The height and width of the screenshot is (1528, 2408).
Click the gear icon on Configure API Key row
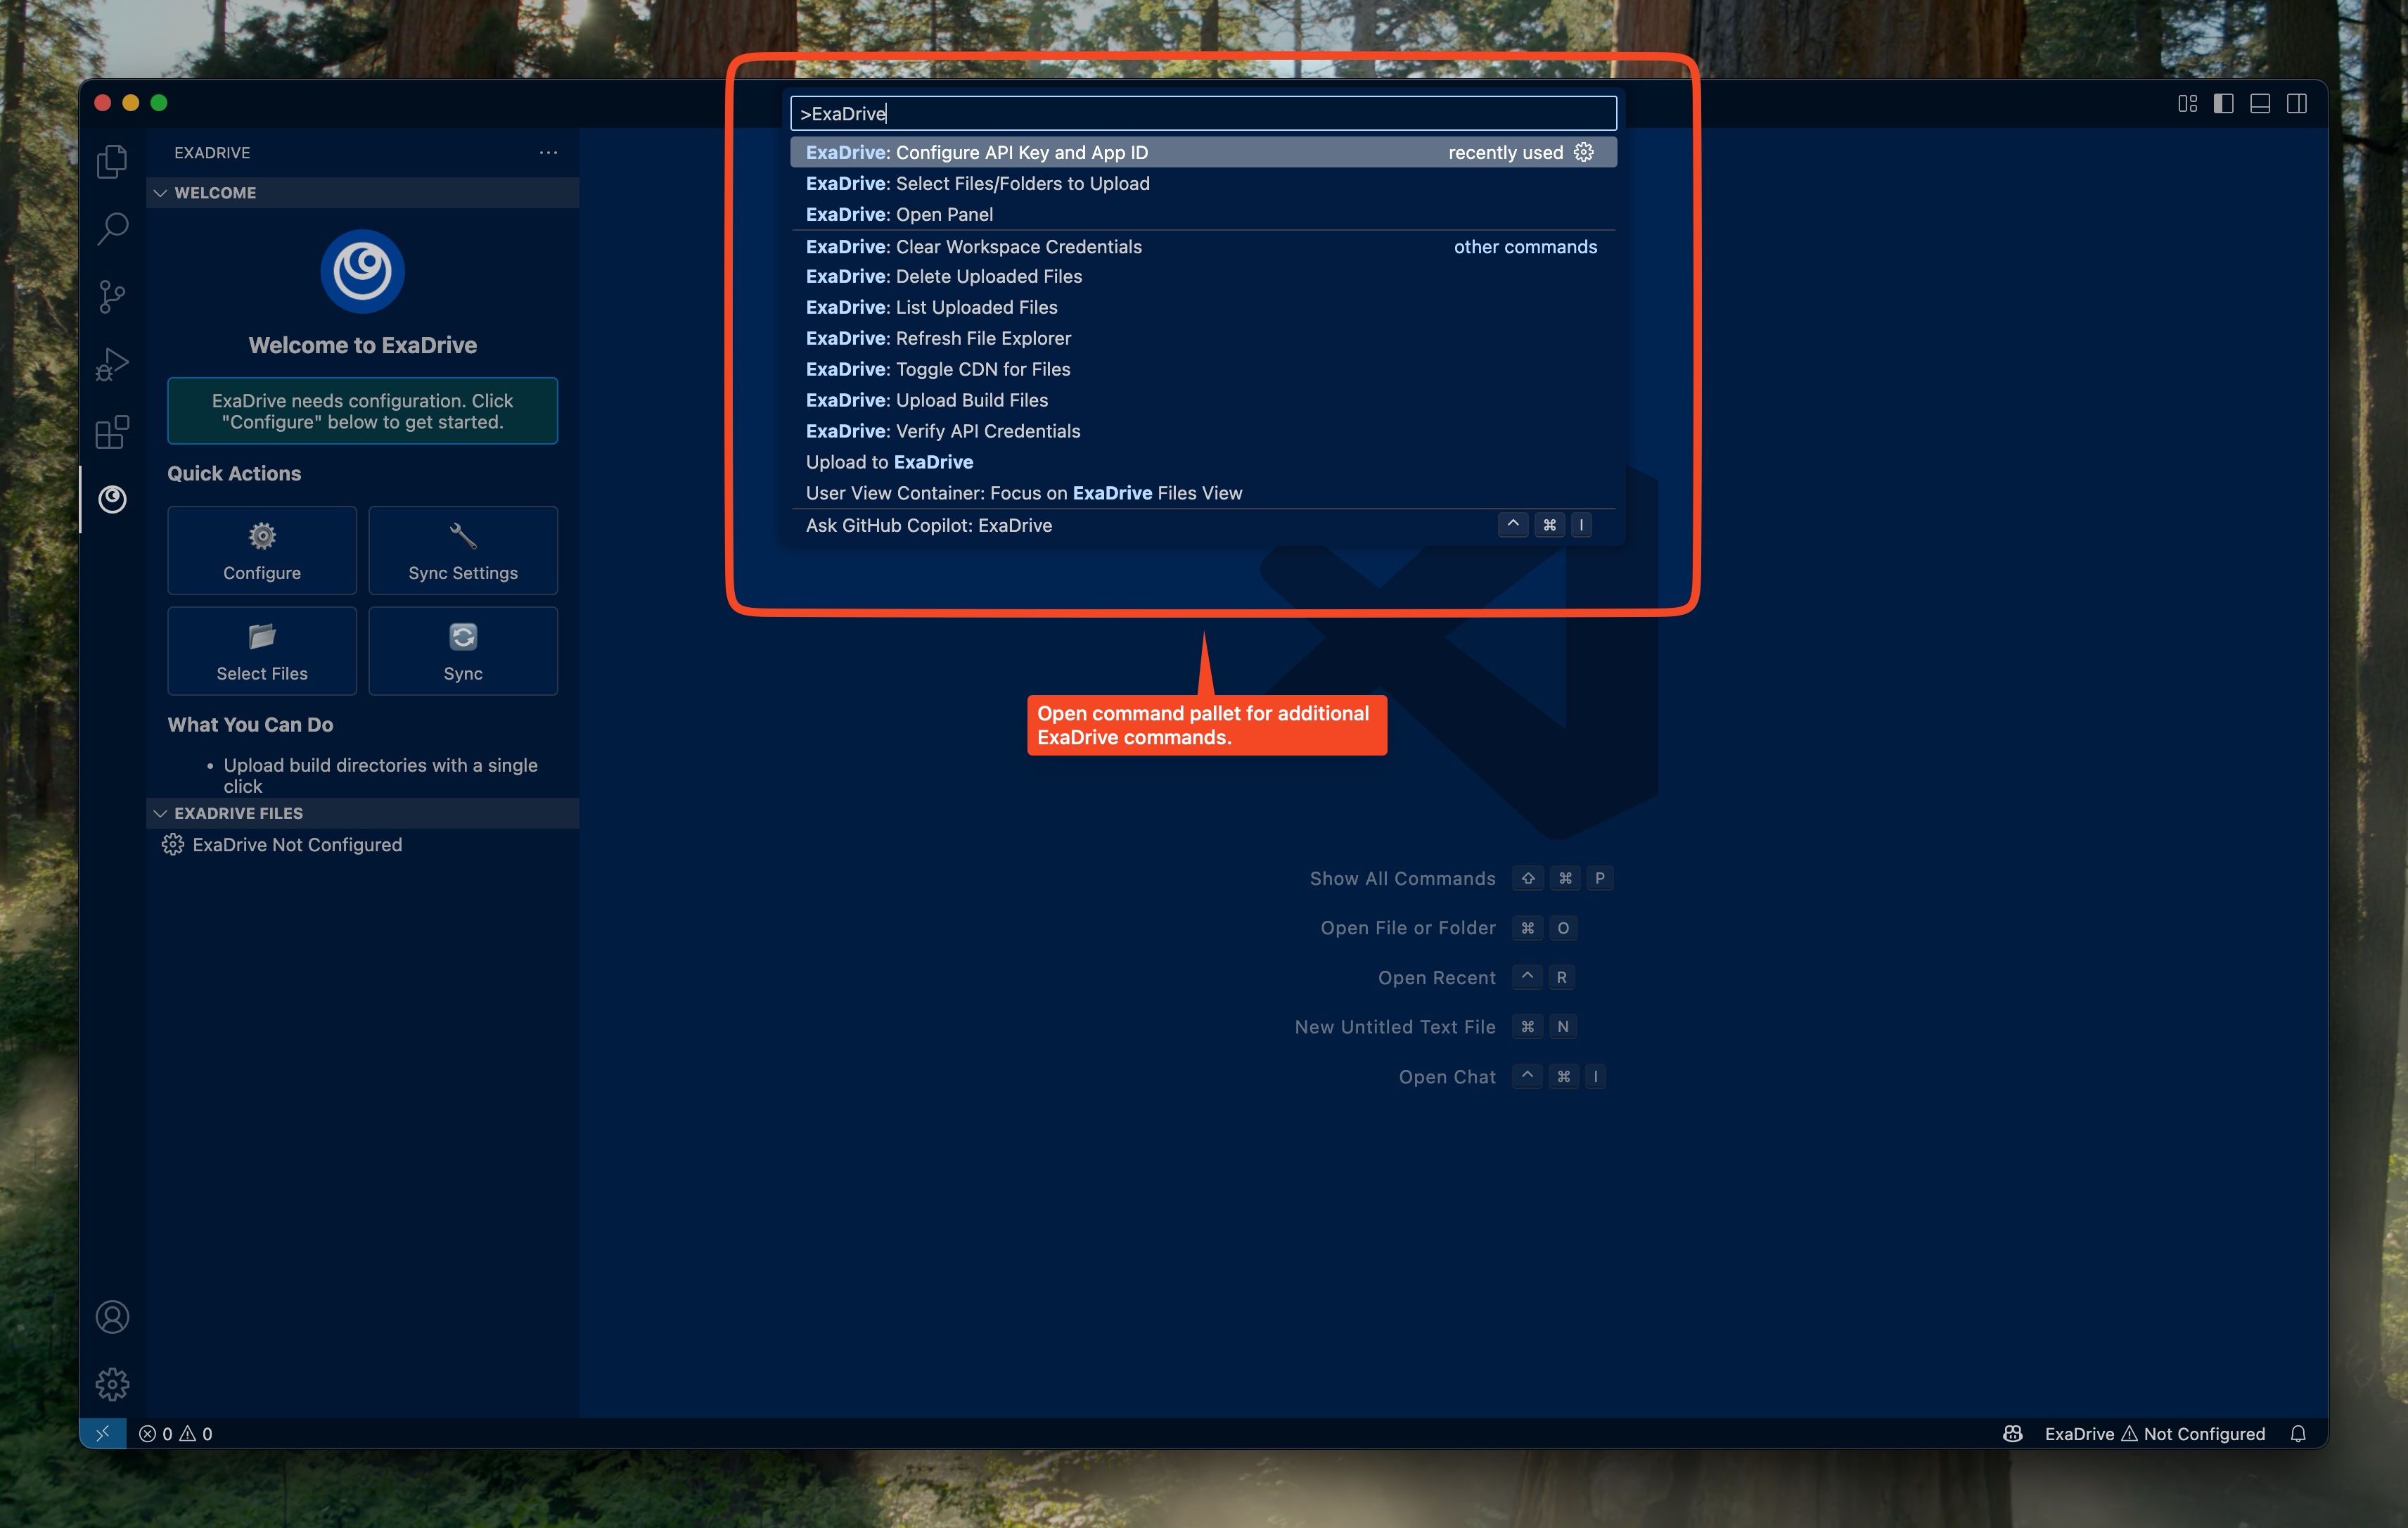pos(1583,152)
